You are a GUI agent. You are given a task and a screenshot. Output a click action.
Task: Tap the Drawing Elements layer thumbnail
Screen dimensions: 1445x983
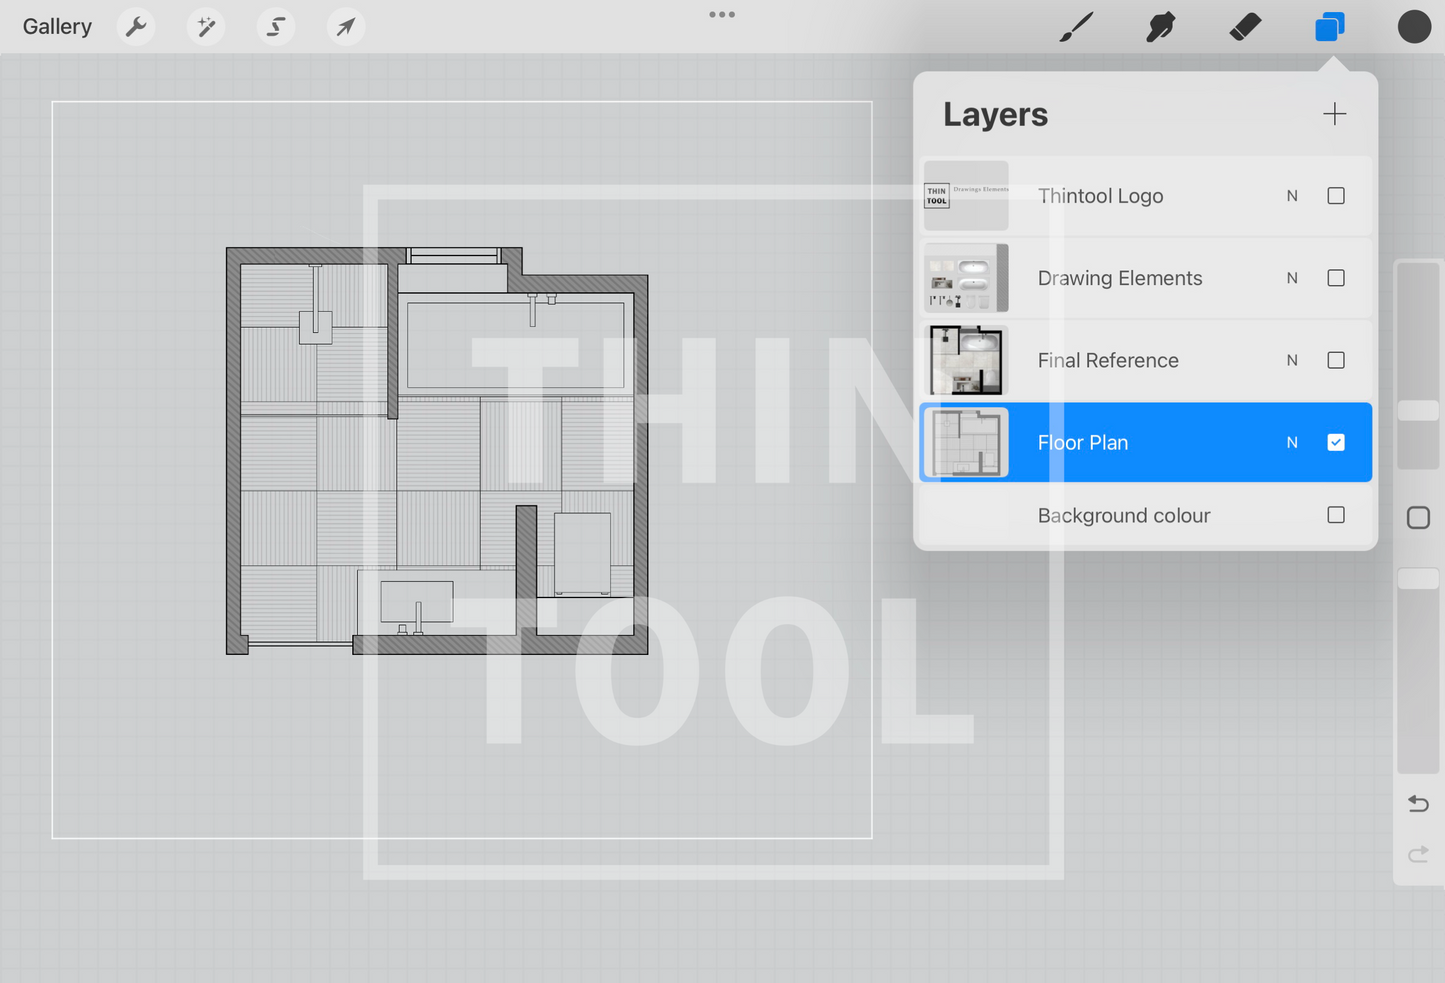coord(966,278)
